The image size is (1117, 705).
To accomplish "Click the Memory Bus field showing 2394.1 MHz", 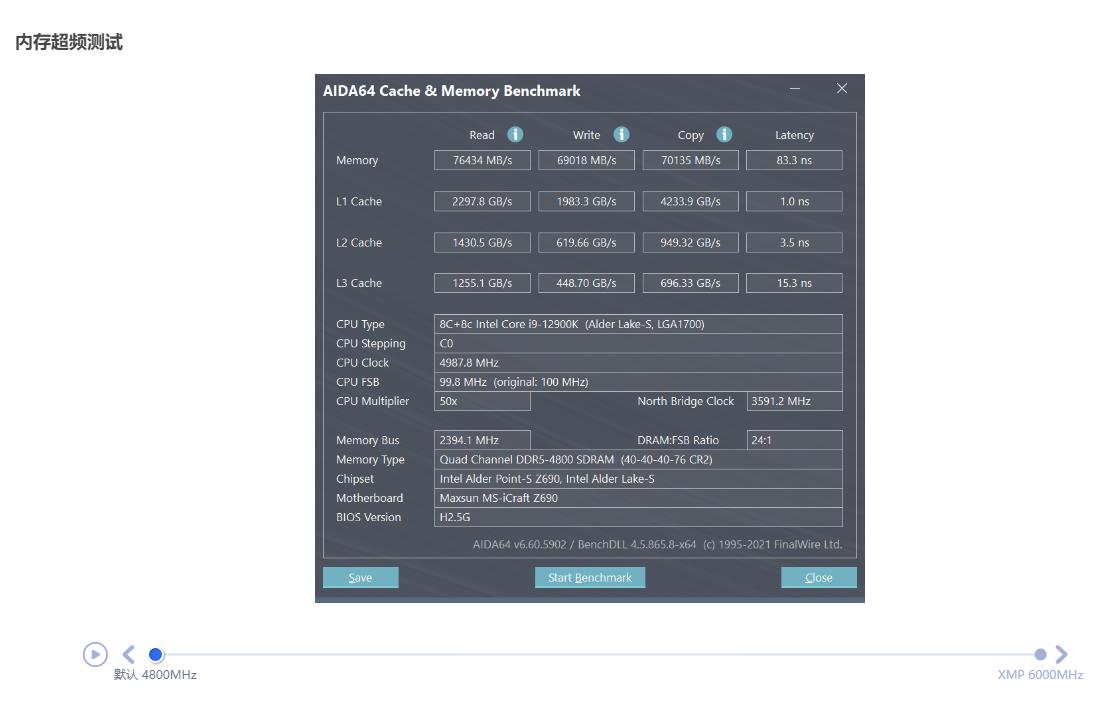I will pos(482,439).
